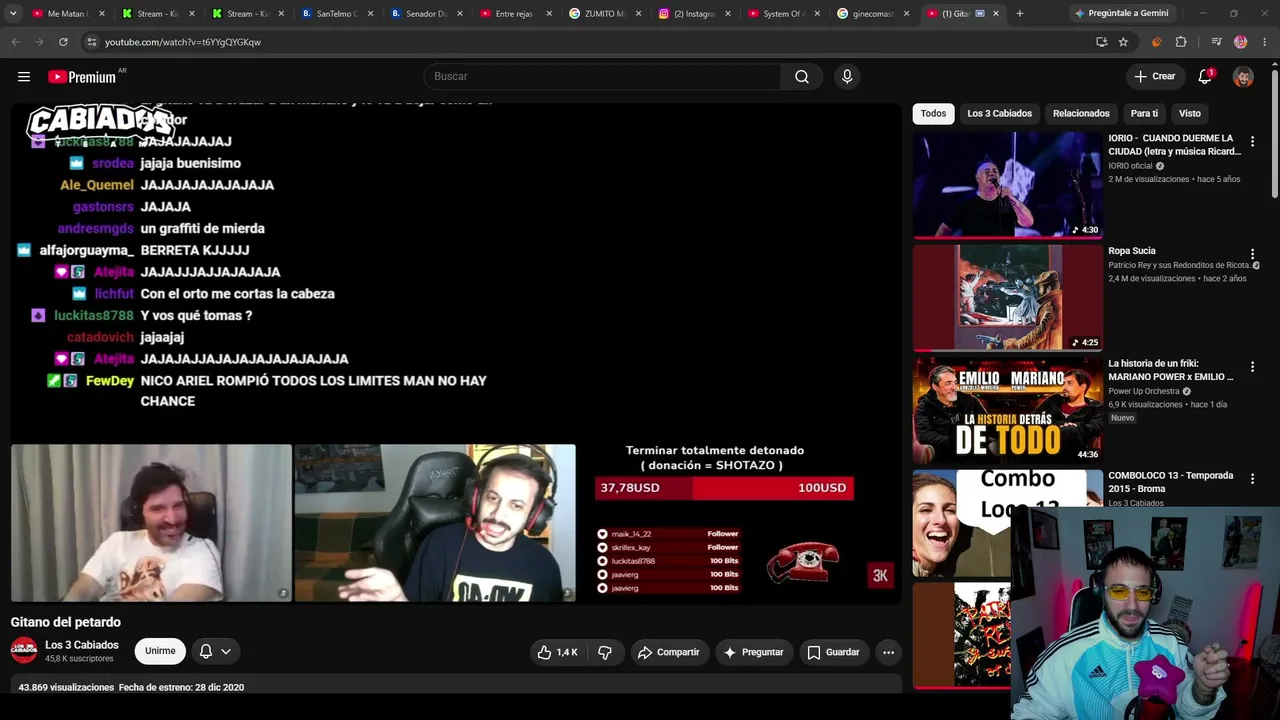Open the Chrome three-dot menu
This screenshot has height=720, width=1280.
(1265, 42)
